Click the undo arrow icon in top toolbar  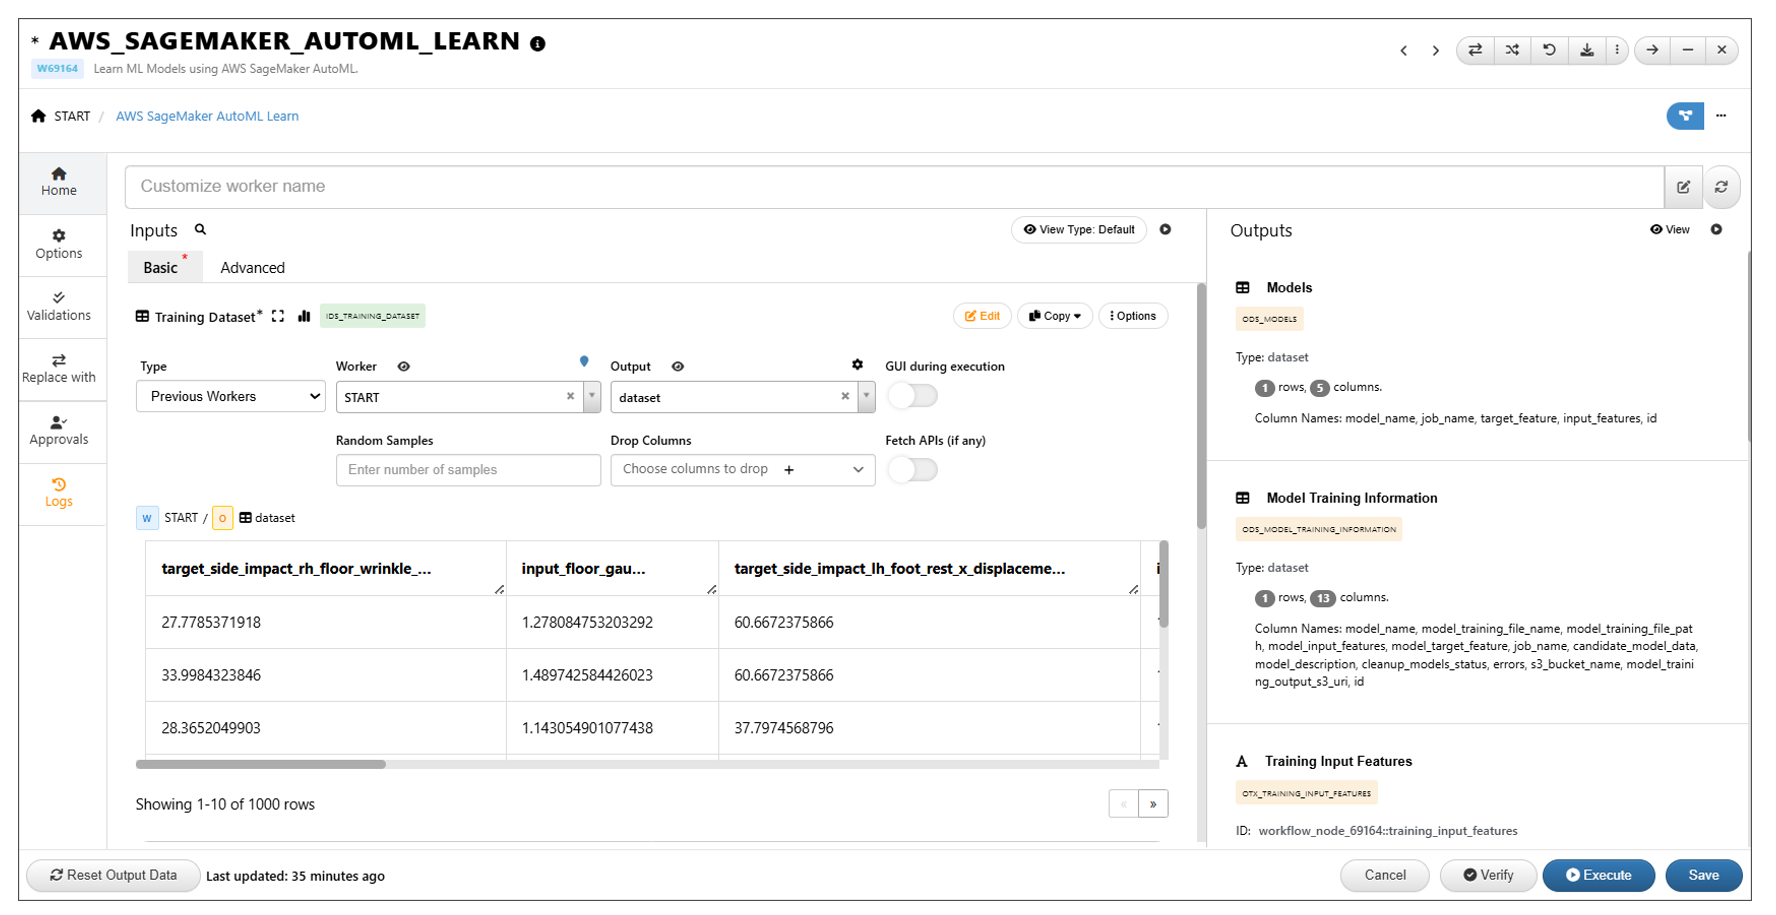point(1549,50)
